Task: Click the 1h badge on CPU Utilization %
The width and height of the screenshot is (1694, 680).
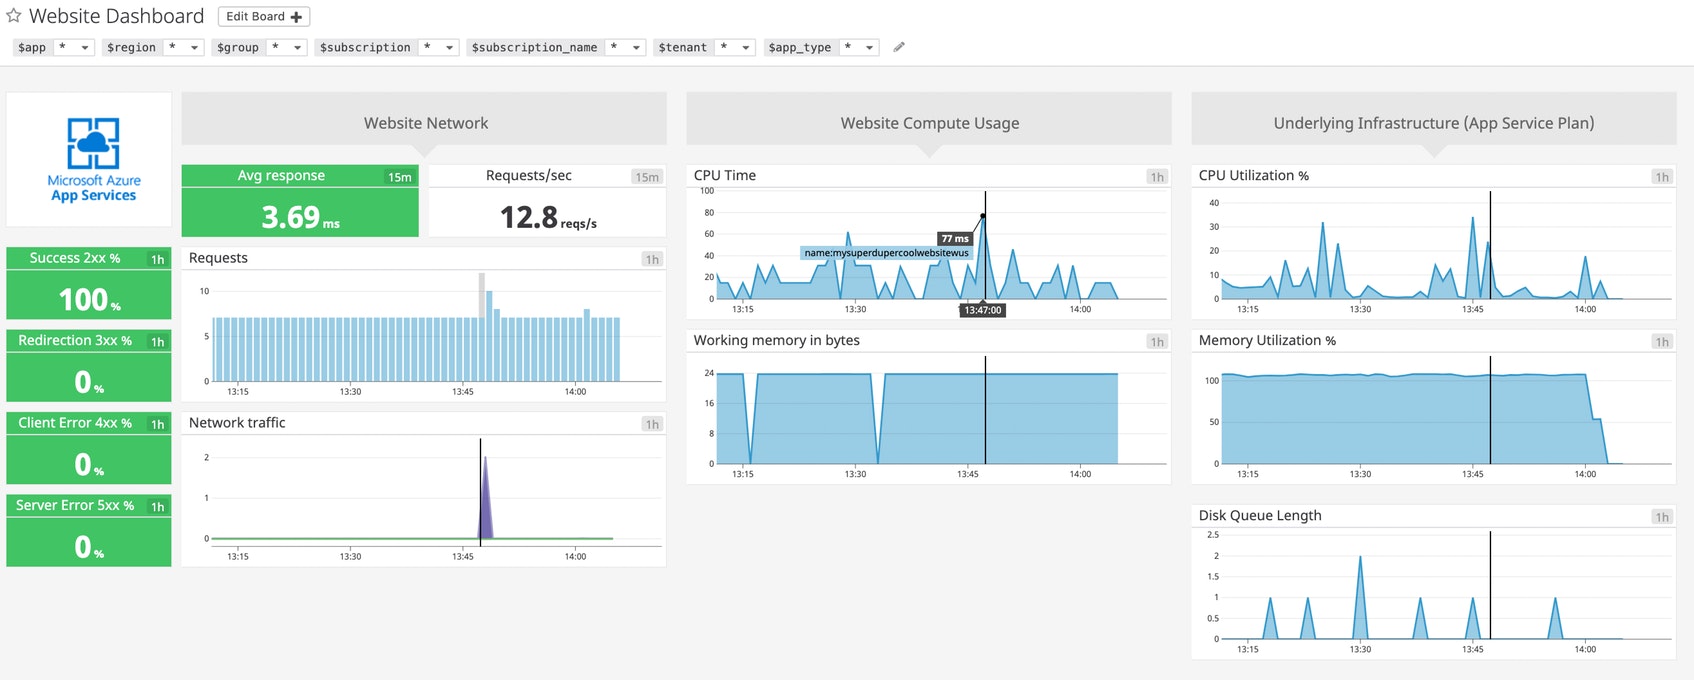Action: click(x=1662, y=177)
